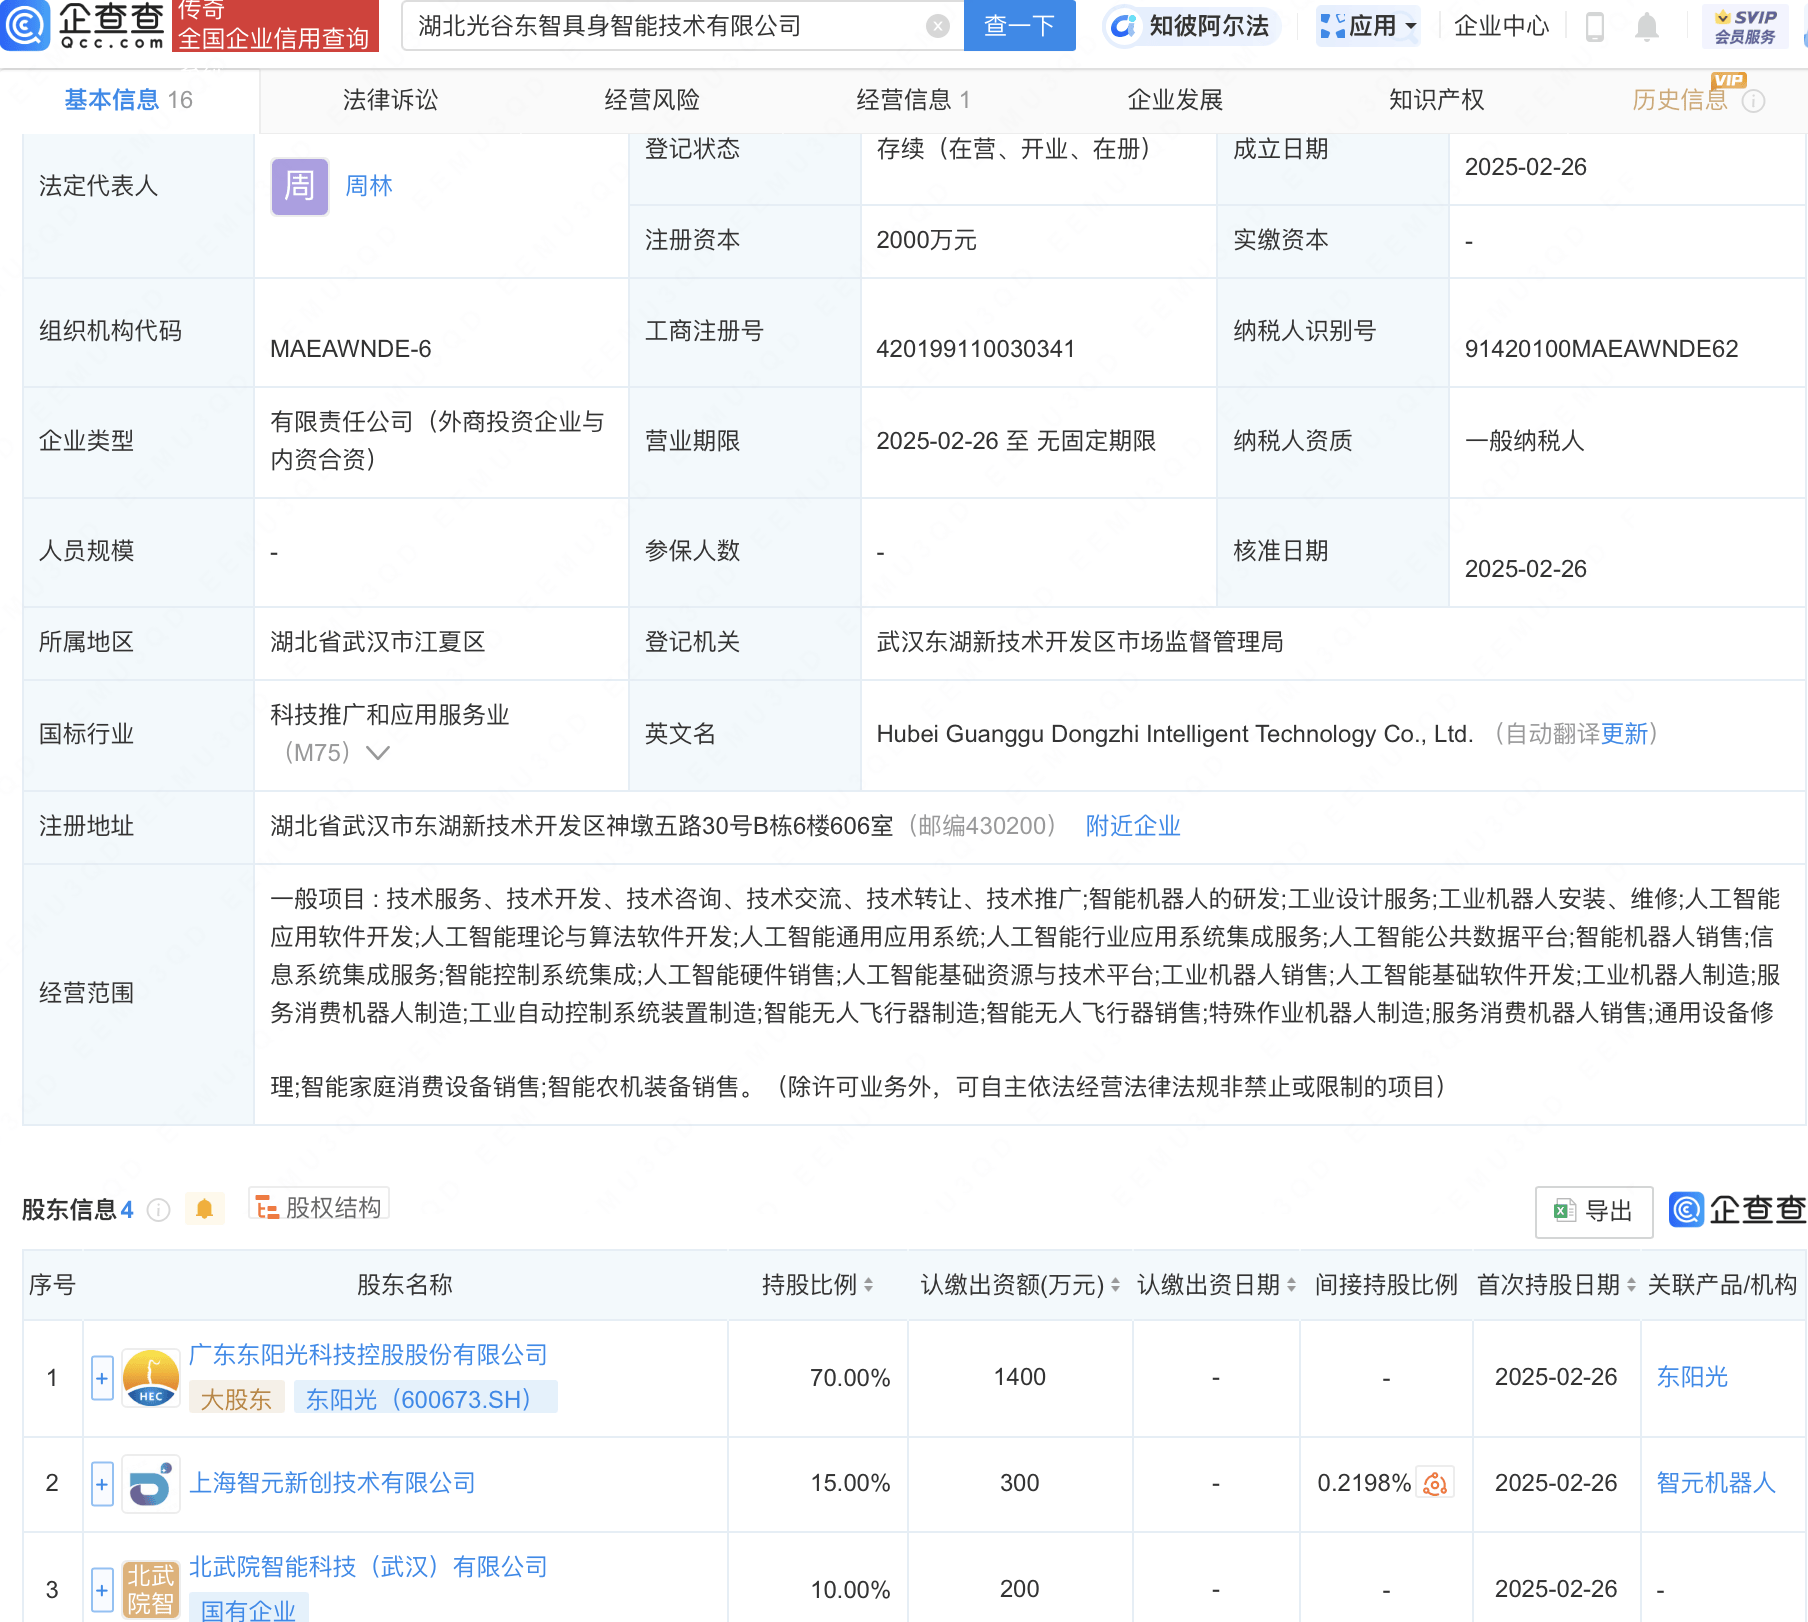Expand shareholder row 上海智元新创技术
The width and height of the screenshot is (1808, 1622).
[102, 1484]
